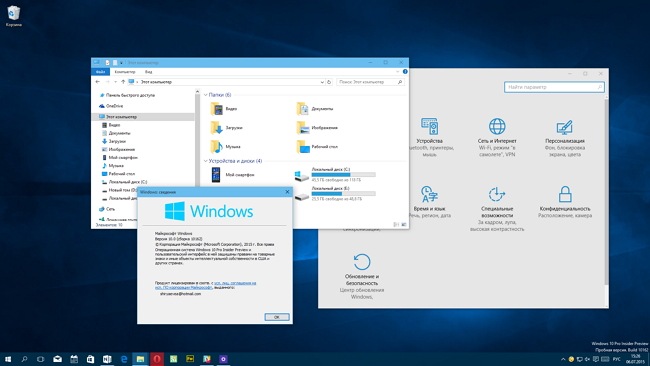Open the Видео folder icon

click(217, 109)
